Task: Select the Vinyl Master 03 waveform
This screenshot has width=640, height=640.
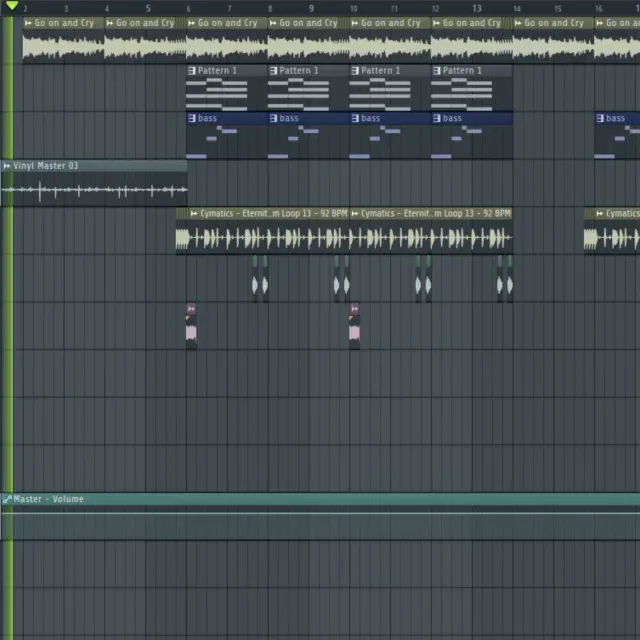Action: 94,190
